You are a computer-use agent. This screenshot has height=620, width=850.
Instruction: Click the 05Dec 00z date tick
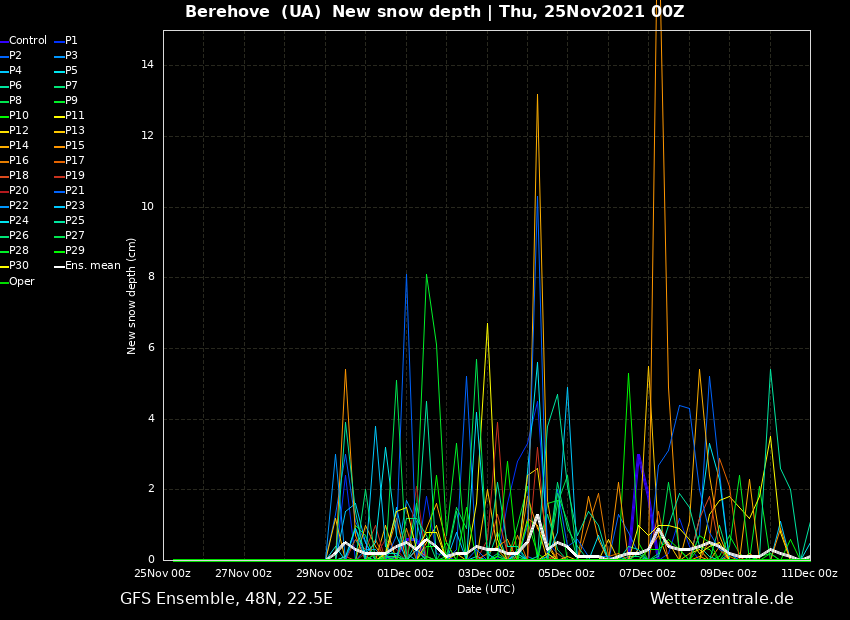(x=566, y=574)
